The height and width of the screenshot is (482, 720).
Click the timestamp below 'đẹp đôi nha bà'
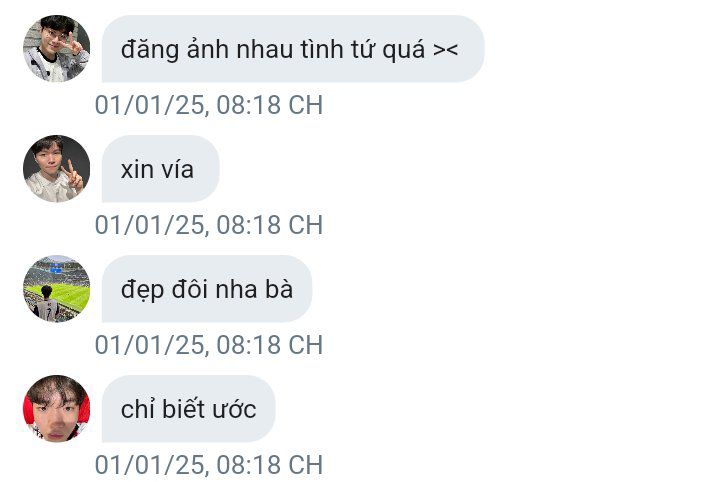(x=209, y=345)
